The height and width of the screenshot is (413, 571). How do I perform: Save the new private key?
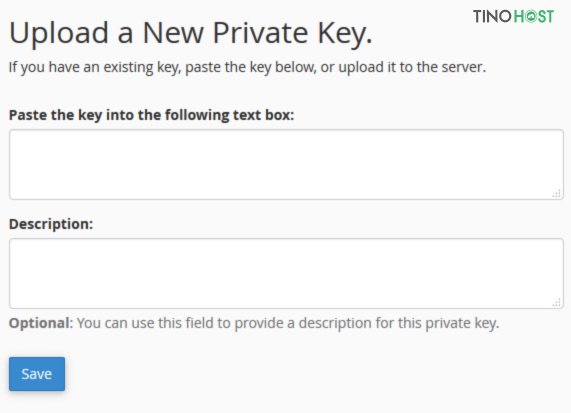coord(37,374)
